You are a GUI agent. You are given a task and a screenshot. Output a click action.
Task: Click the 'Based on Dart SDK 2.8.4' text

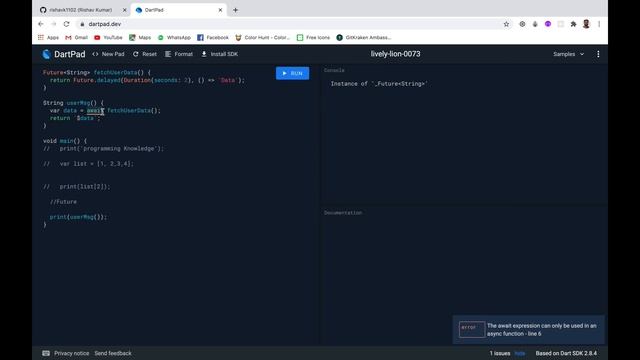tap(566, 353)
